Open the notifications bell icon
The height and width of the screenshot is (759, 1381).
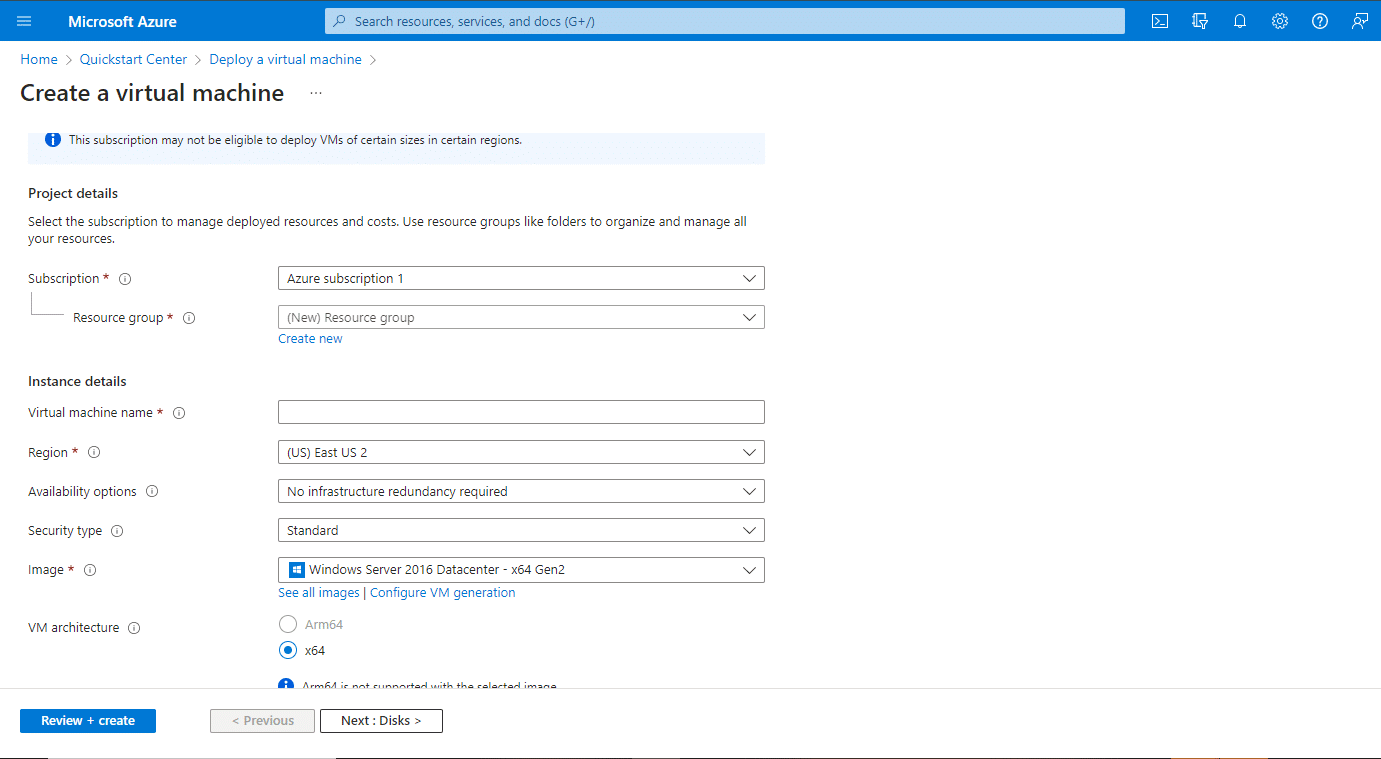[1240, 20]
